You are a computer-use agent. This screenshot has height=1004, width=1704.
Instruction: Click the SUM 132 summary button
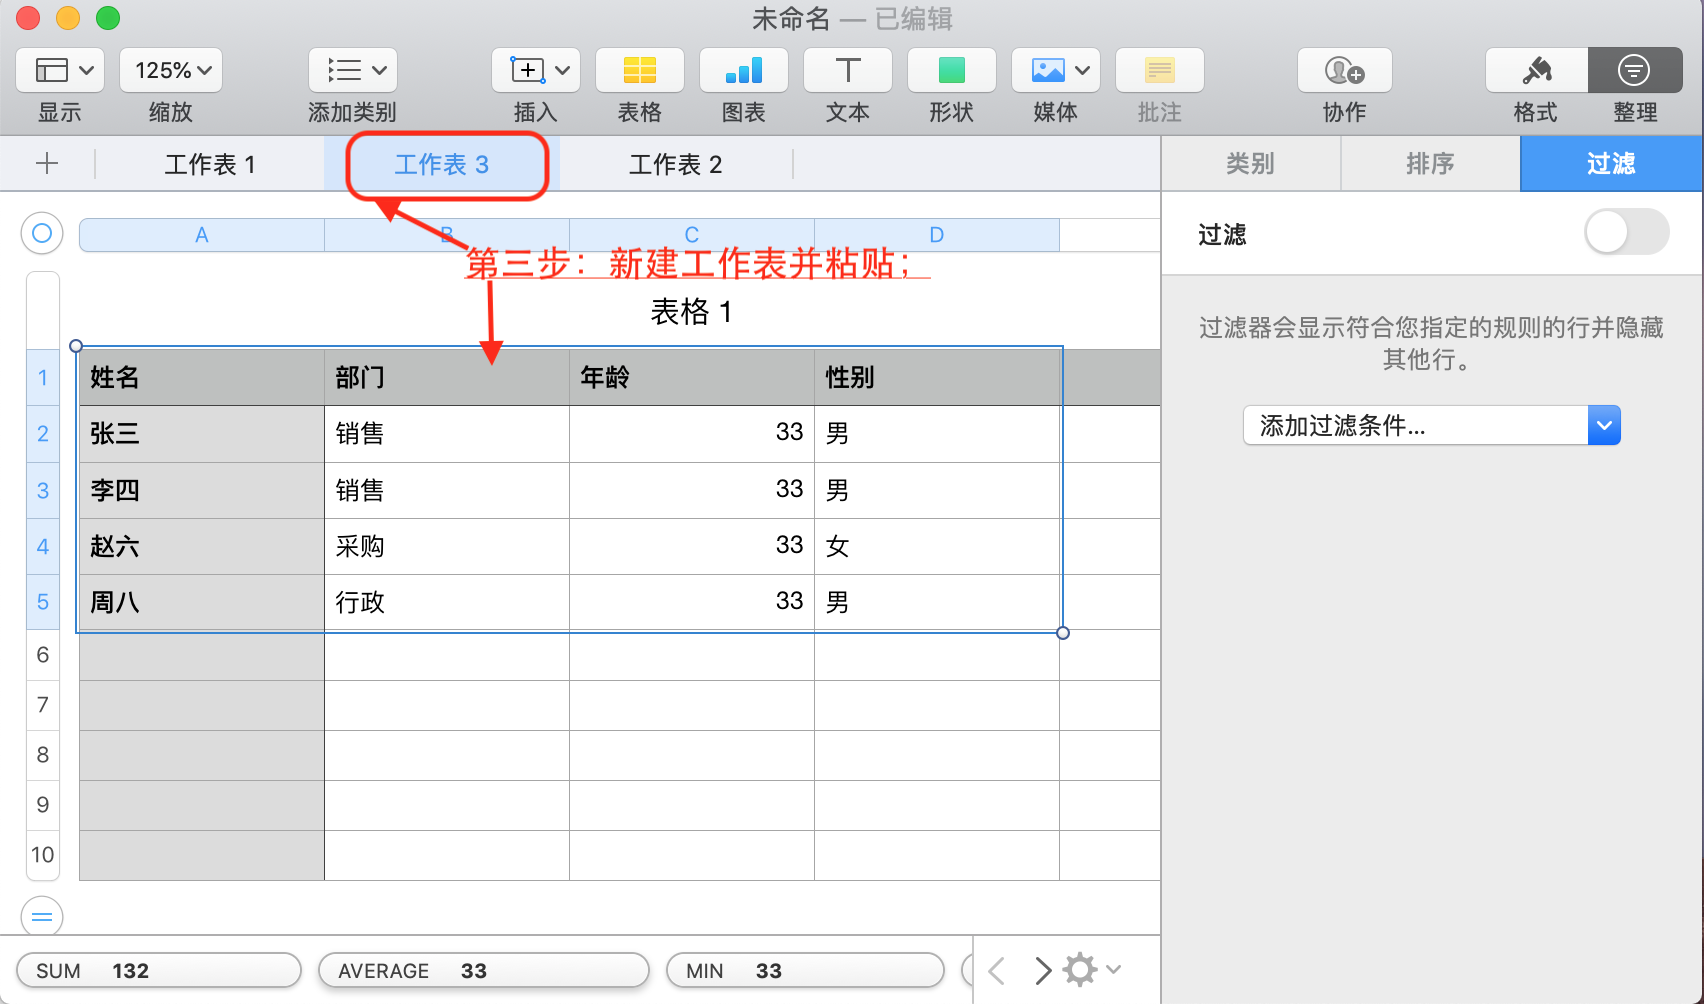[x=158, y=971]
